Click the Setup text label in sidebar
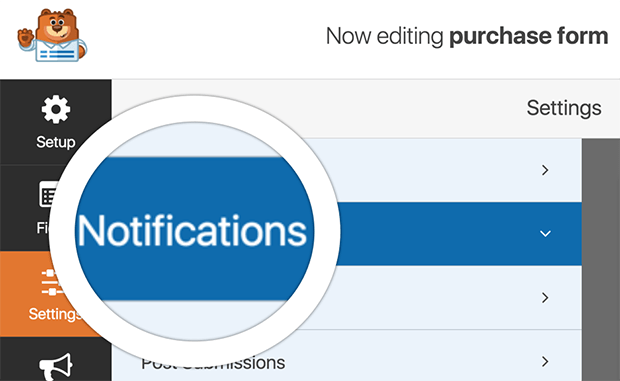This screenshot has height=381, width=620. click(x=56, y=142)
